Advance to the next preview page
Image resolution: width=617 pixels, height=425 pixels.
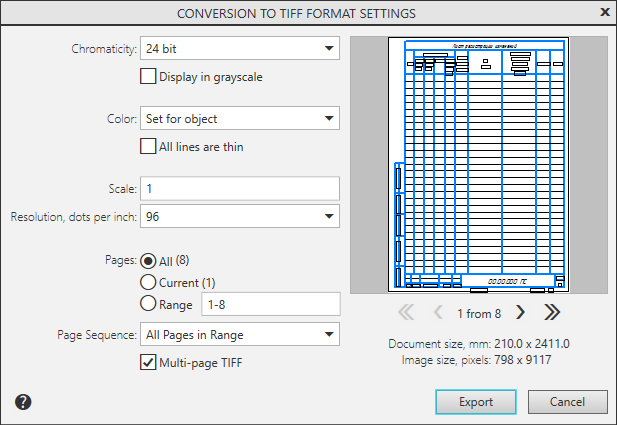520,312
